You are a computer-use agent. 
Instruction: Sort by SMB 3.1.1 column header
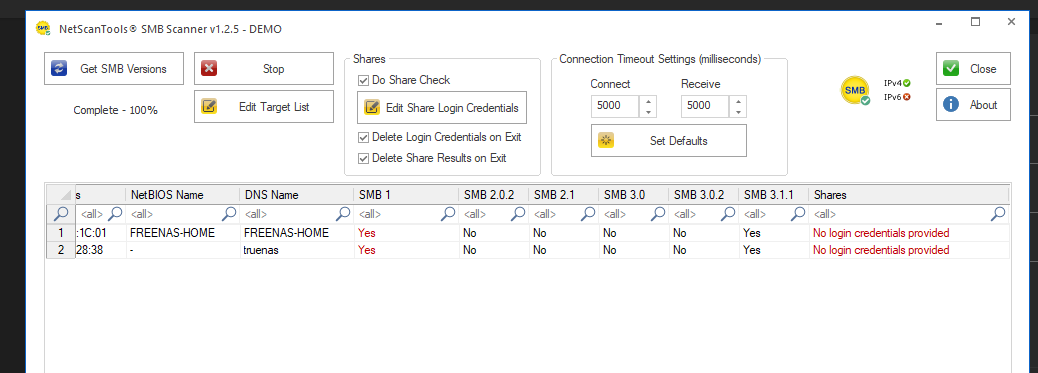pyautogui.click(x=774, y=195)
